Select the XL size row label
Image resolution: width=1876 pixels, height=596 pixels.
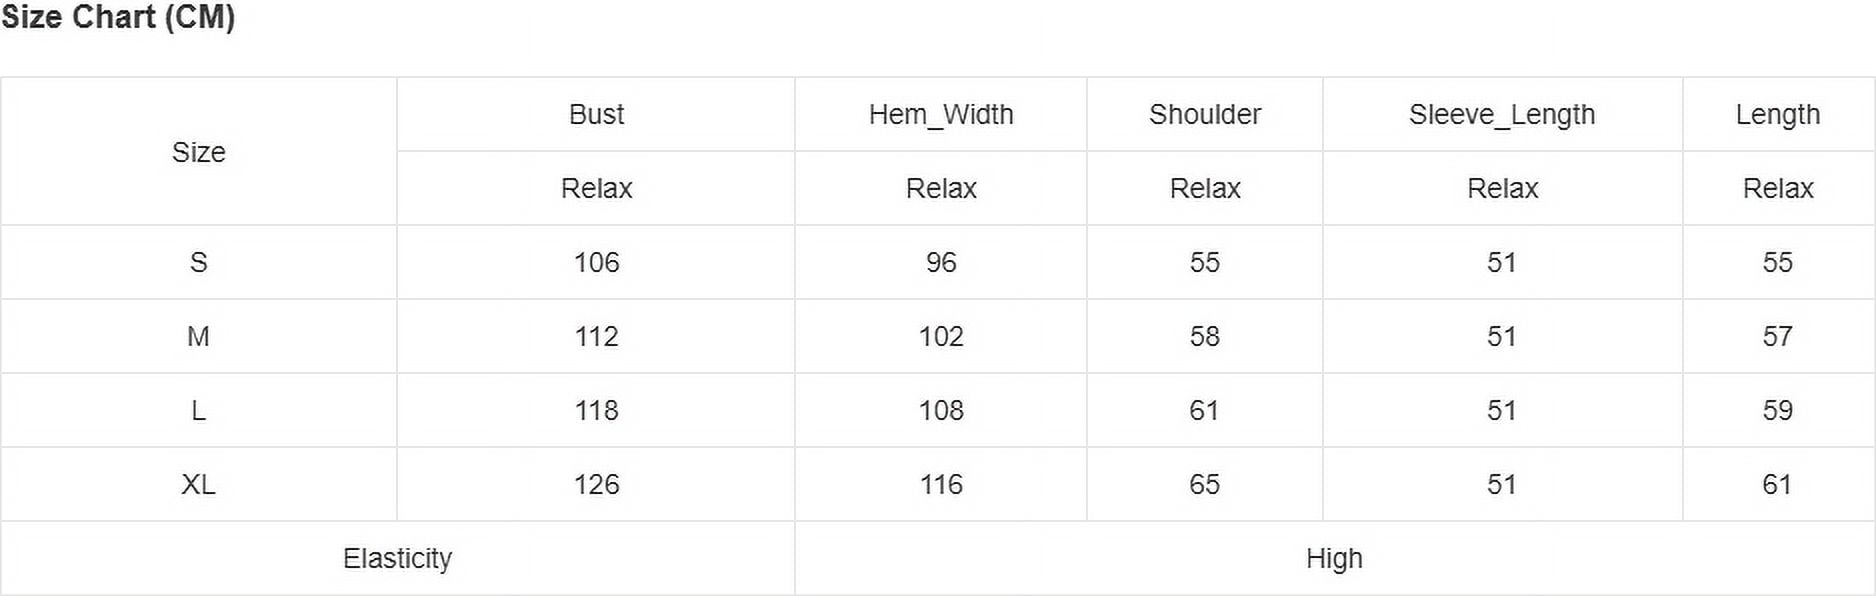[x=198, y=484]
